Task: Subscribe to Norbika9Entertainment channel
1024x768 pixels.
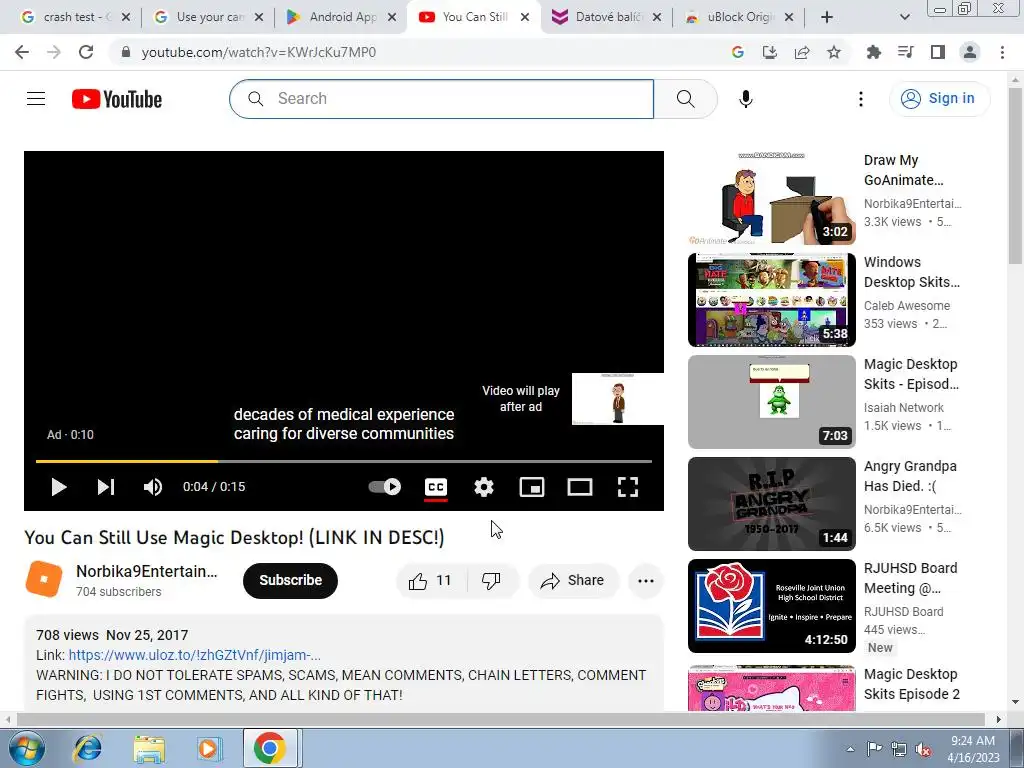Action: [291, 581]
